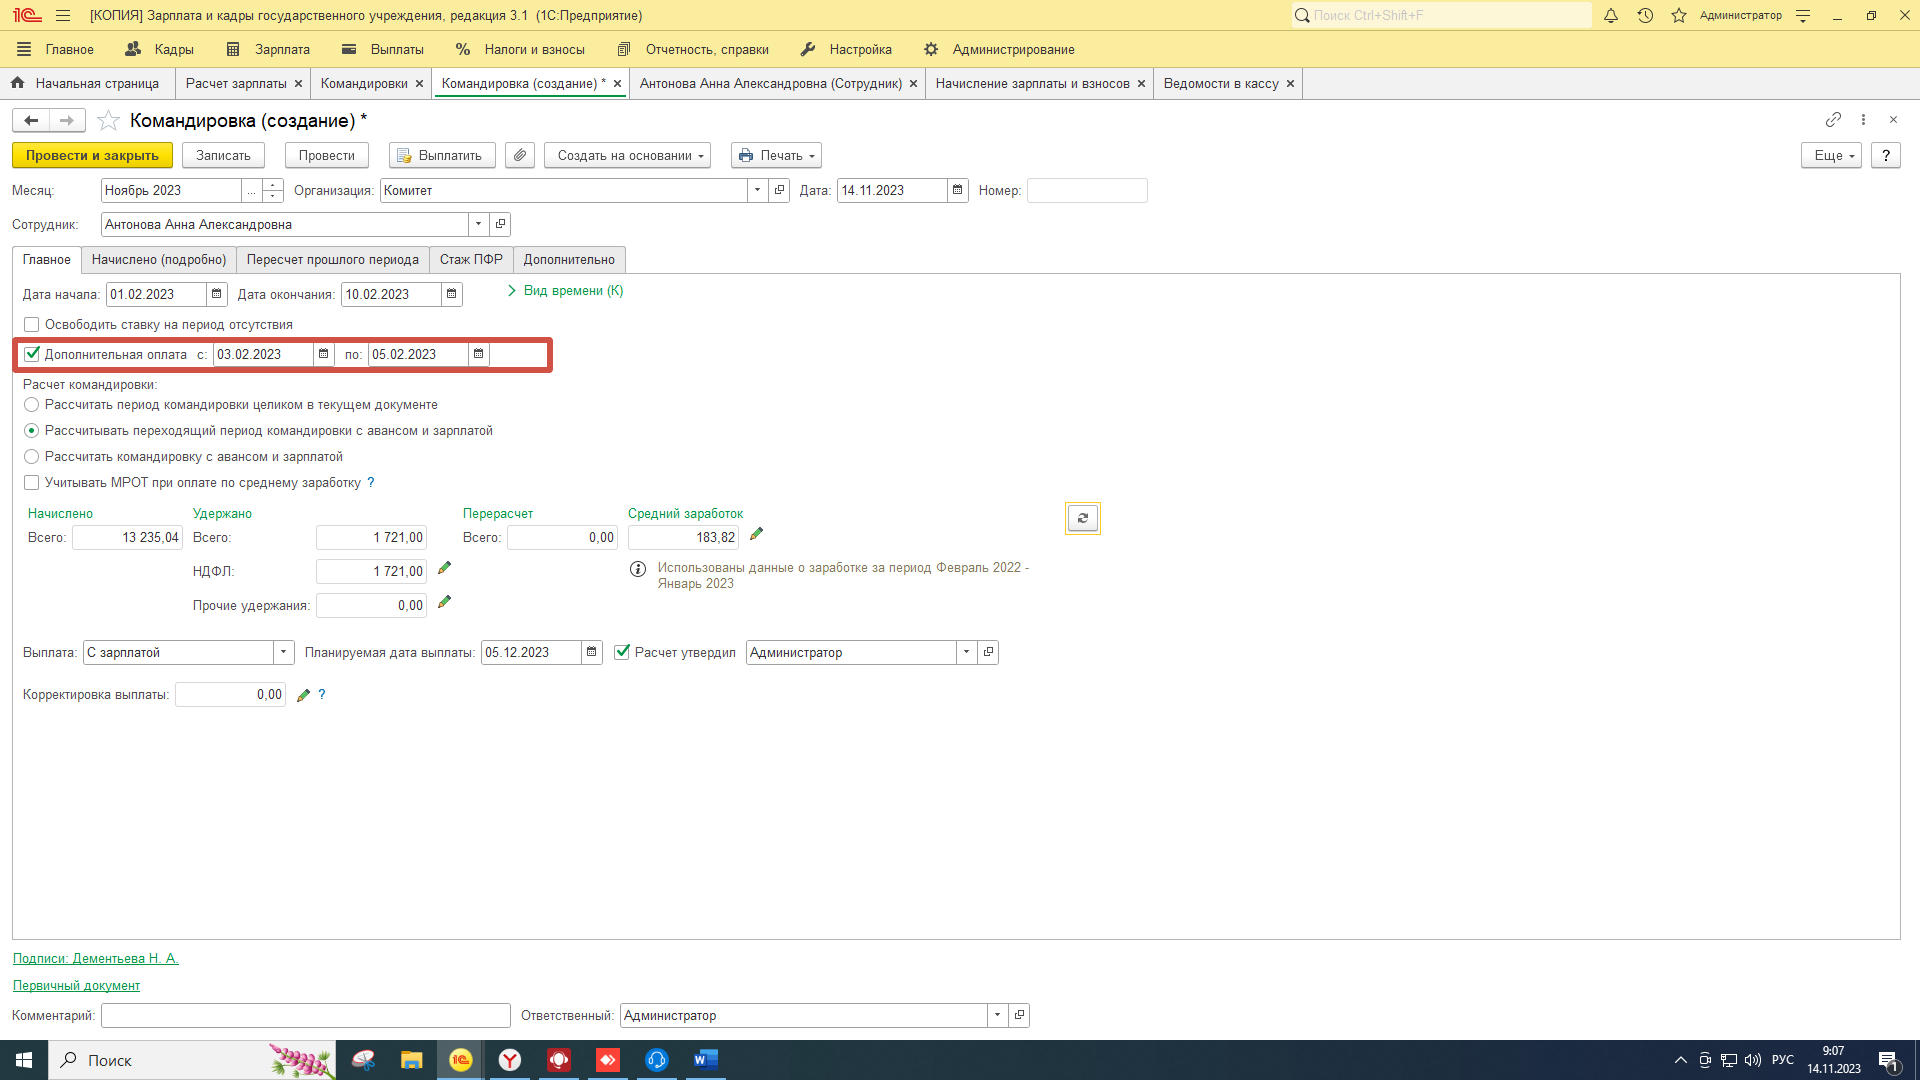
Task: Open the Печать dropdown menu
Action: tap(776, 155)
